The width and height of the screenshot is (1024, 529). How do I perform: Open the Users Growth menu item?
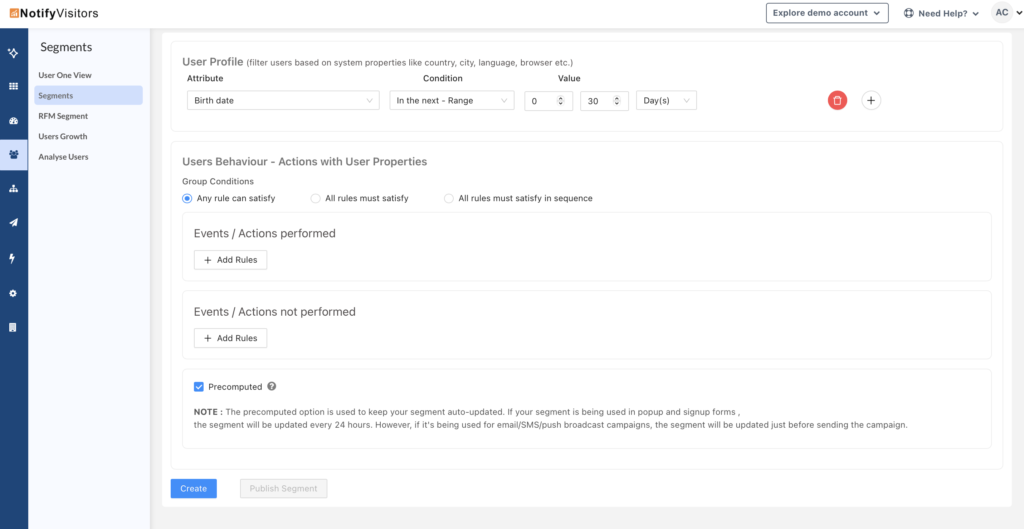[x=63, y=136]
